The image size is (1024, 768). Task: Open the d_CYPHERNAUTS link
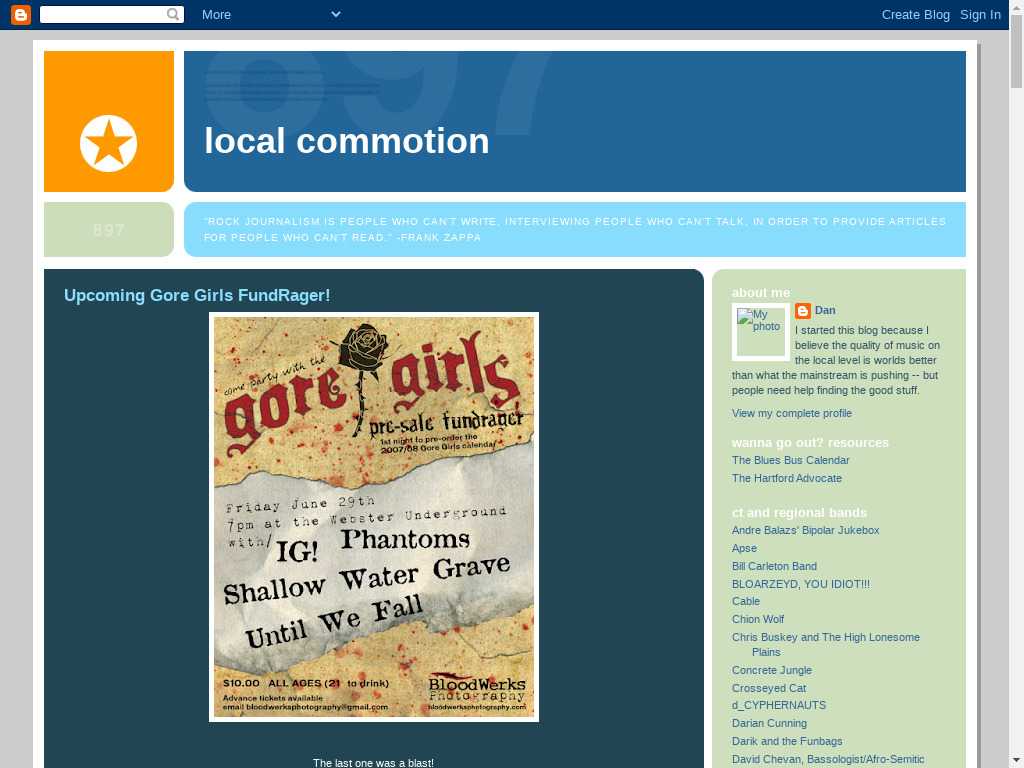point(778,705)
